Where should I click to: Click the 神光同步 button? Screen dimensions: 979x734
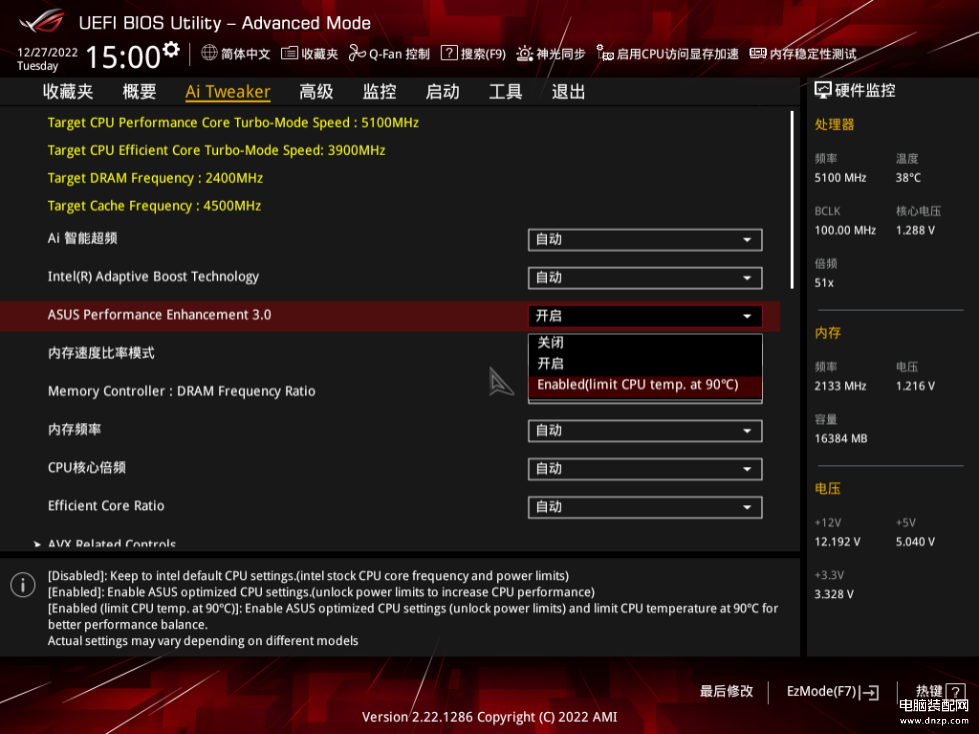tap(551, 54)
